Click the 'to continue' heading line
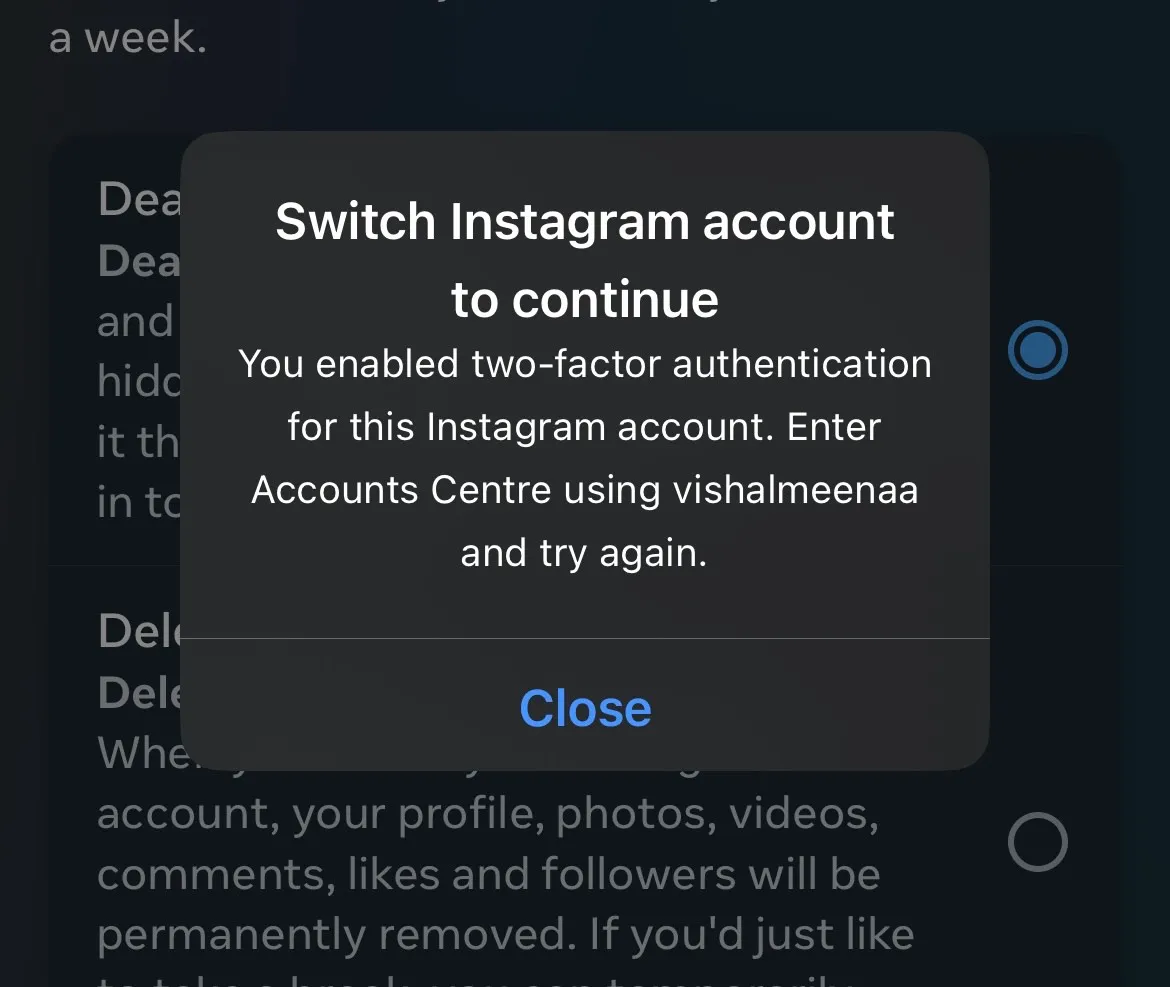The height and width of the screenshot is (987, 1170). tap(585, 299)
